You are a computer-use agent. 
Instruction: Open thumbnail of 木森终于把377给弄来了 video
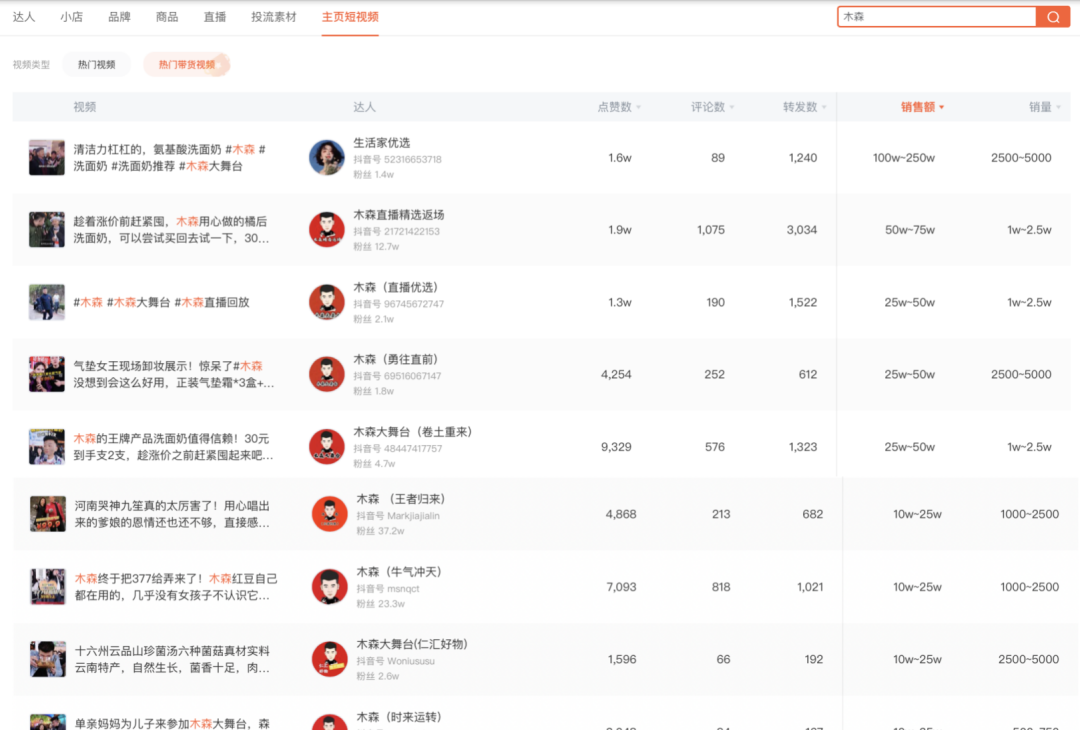pos(48,587)
